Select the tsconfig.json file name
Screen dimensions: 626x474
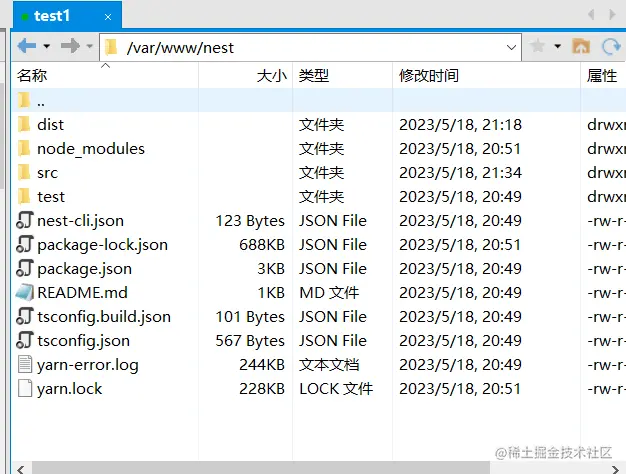pyautogui.click(x=83, y=341)
